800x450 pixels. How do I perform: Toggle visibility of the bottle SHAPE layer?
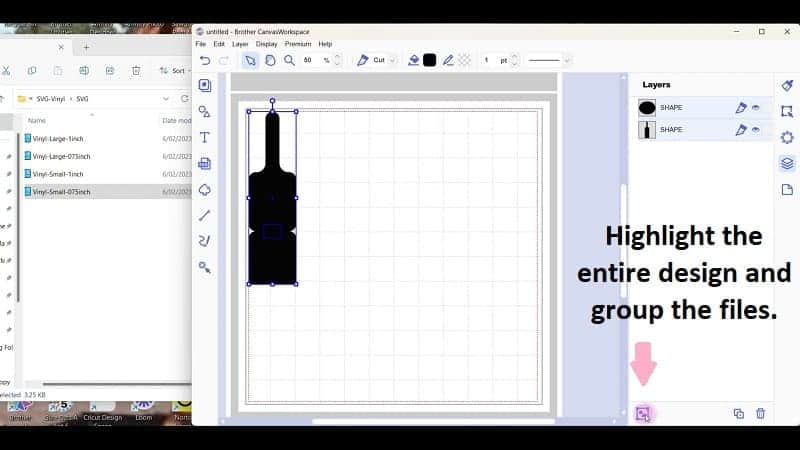756,130
